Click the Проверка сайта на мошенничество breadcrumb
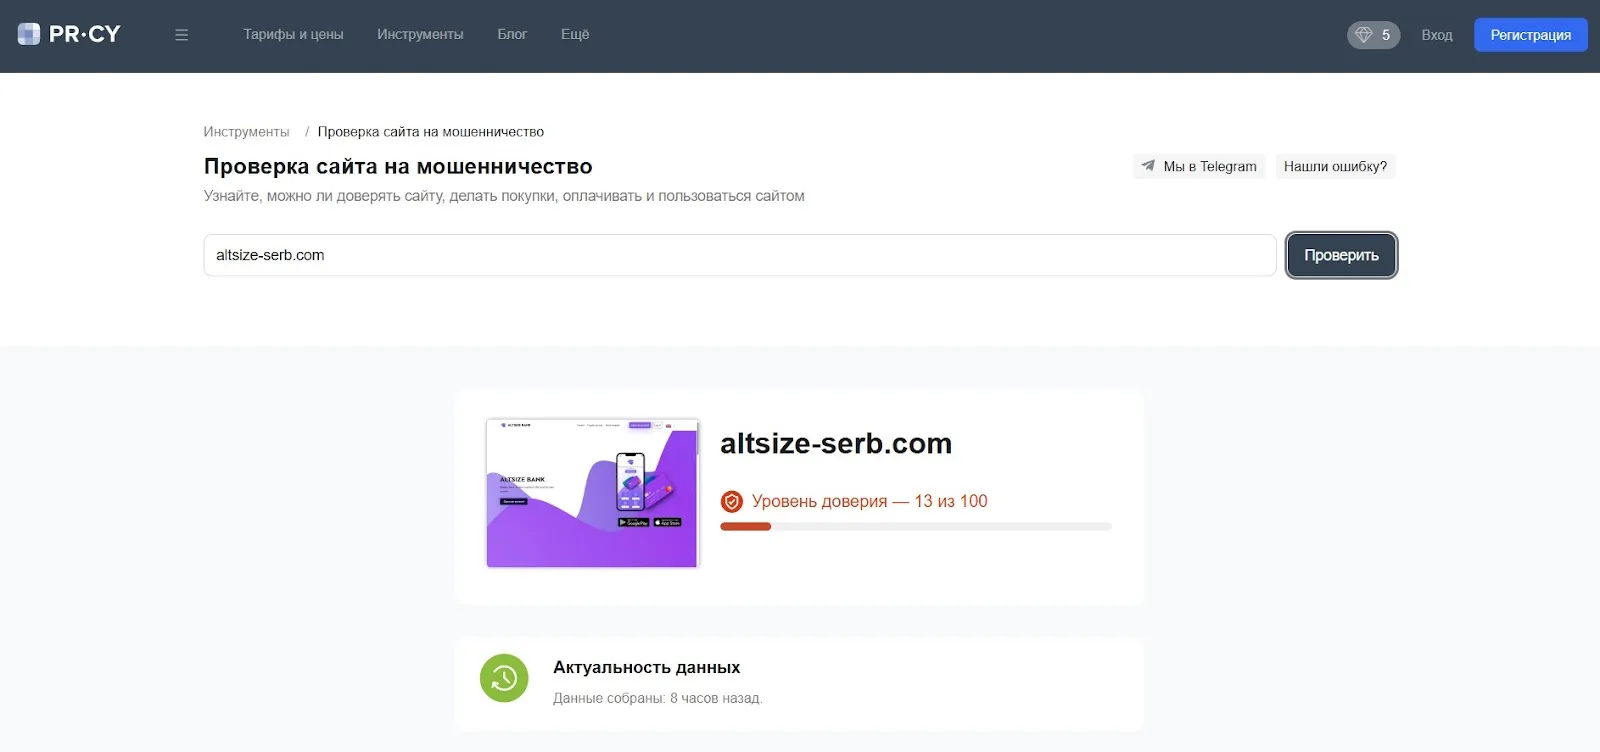 tap(431, 132)
